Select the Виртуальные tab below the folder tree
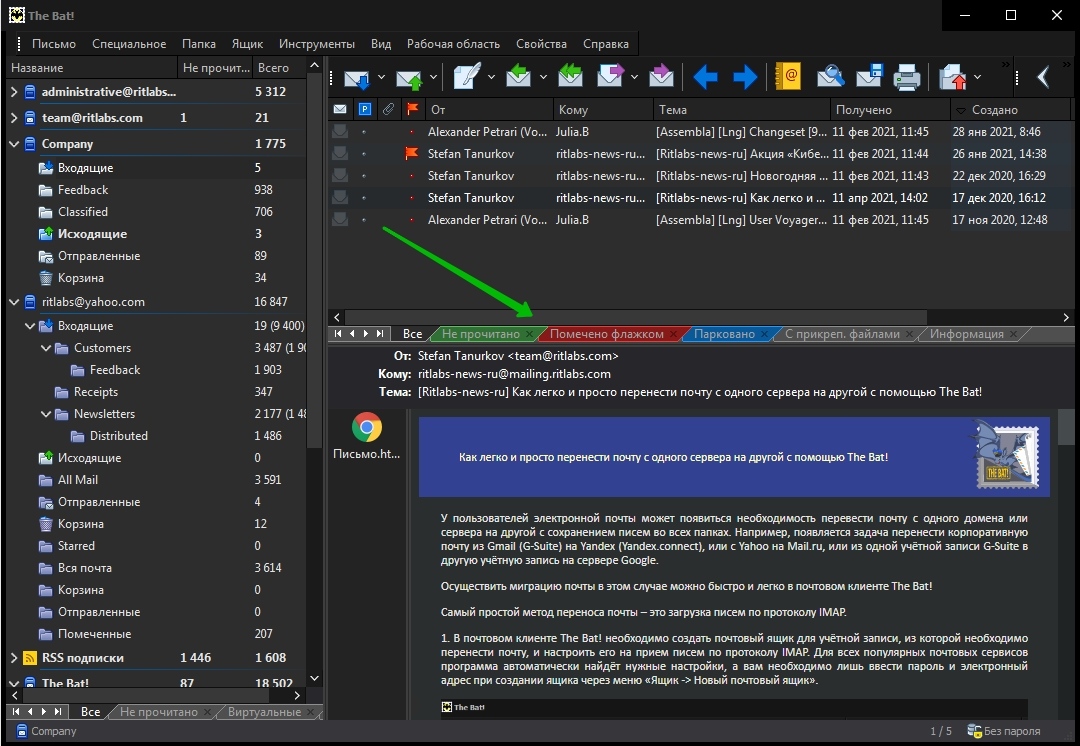This screenshot has height=746, width=1080. pyautogui.click(x=264, y=712)
